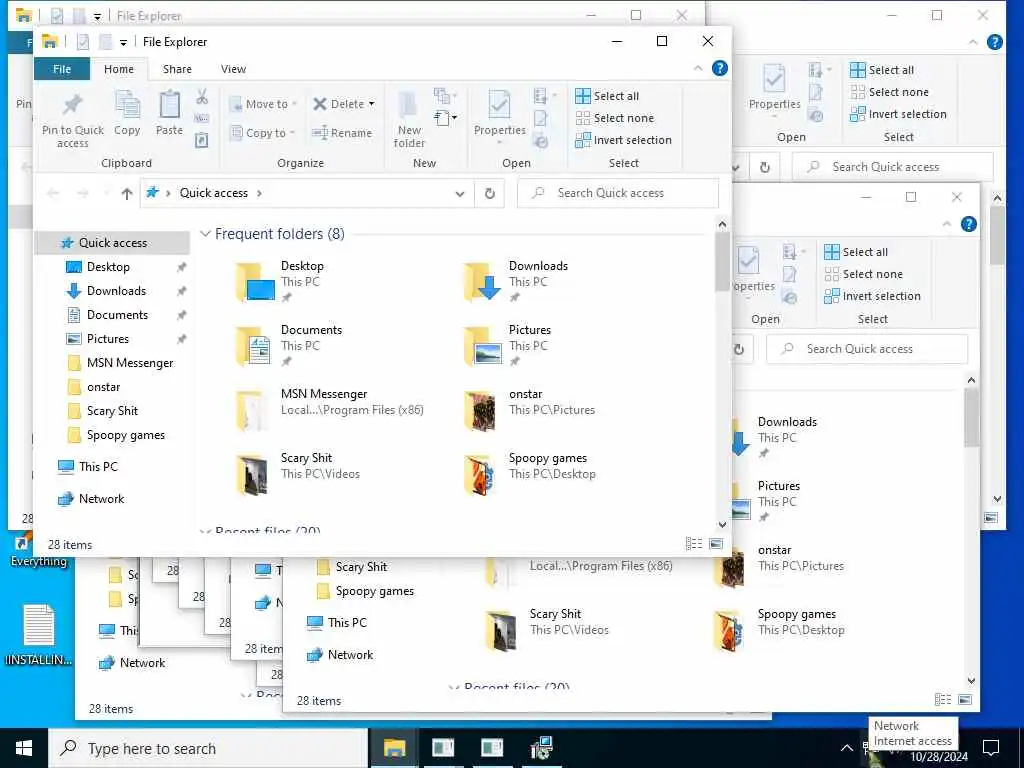Screen dimensions: 1024x768
Task: Open the Desktop folder in Frequent folders
Action: click(281, 281)
